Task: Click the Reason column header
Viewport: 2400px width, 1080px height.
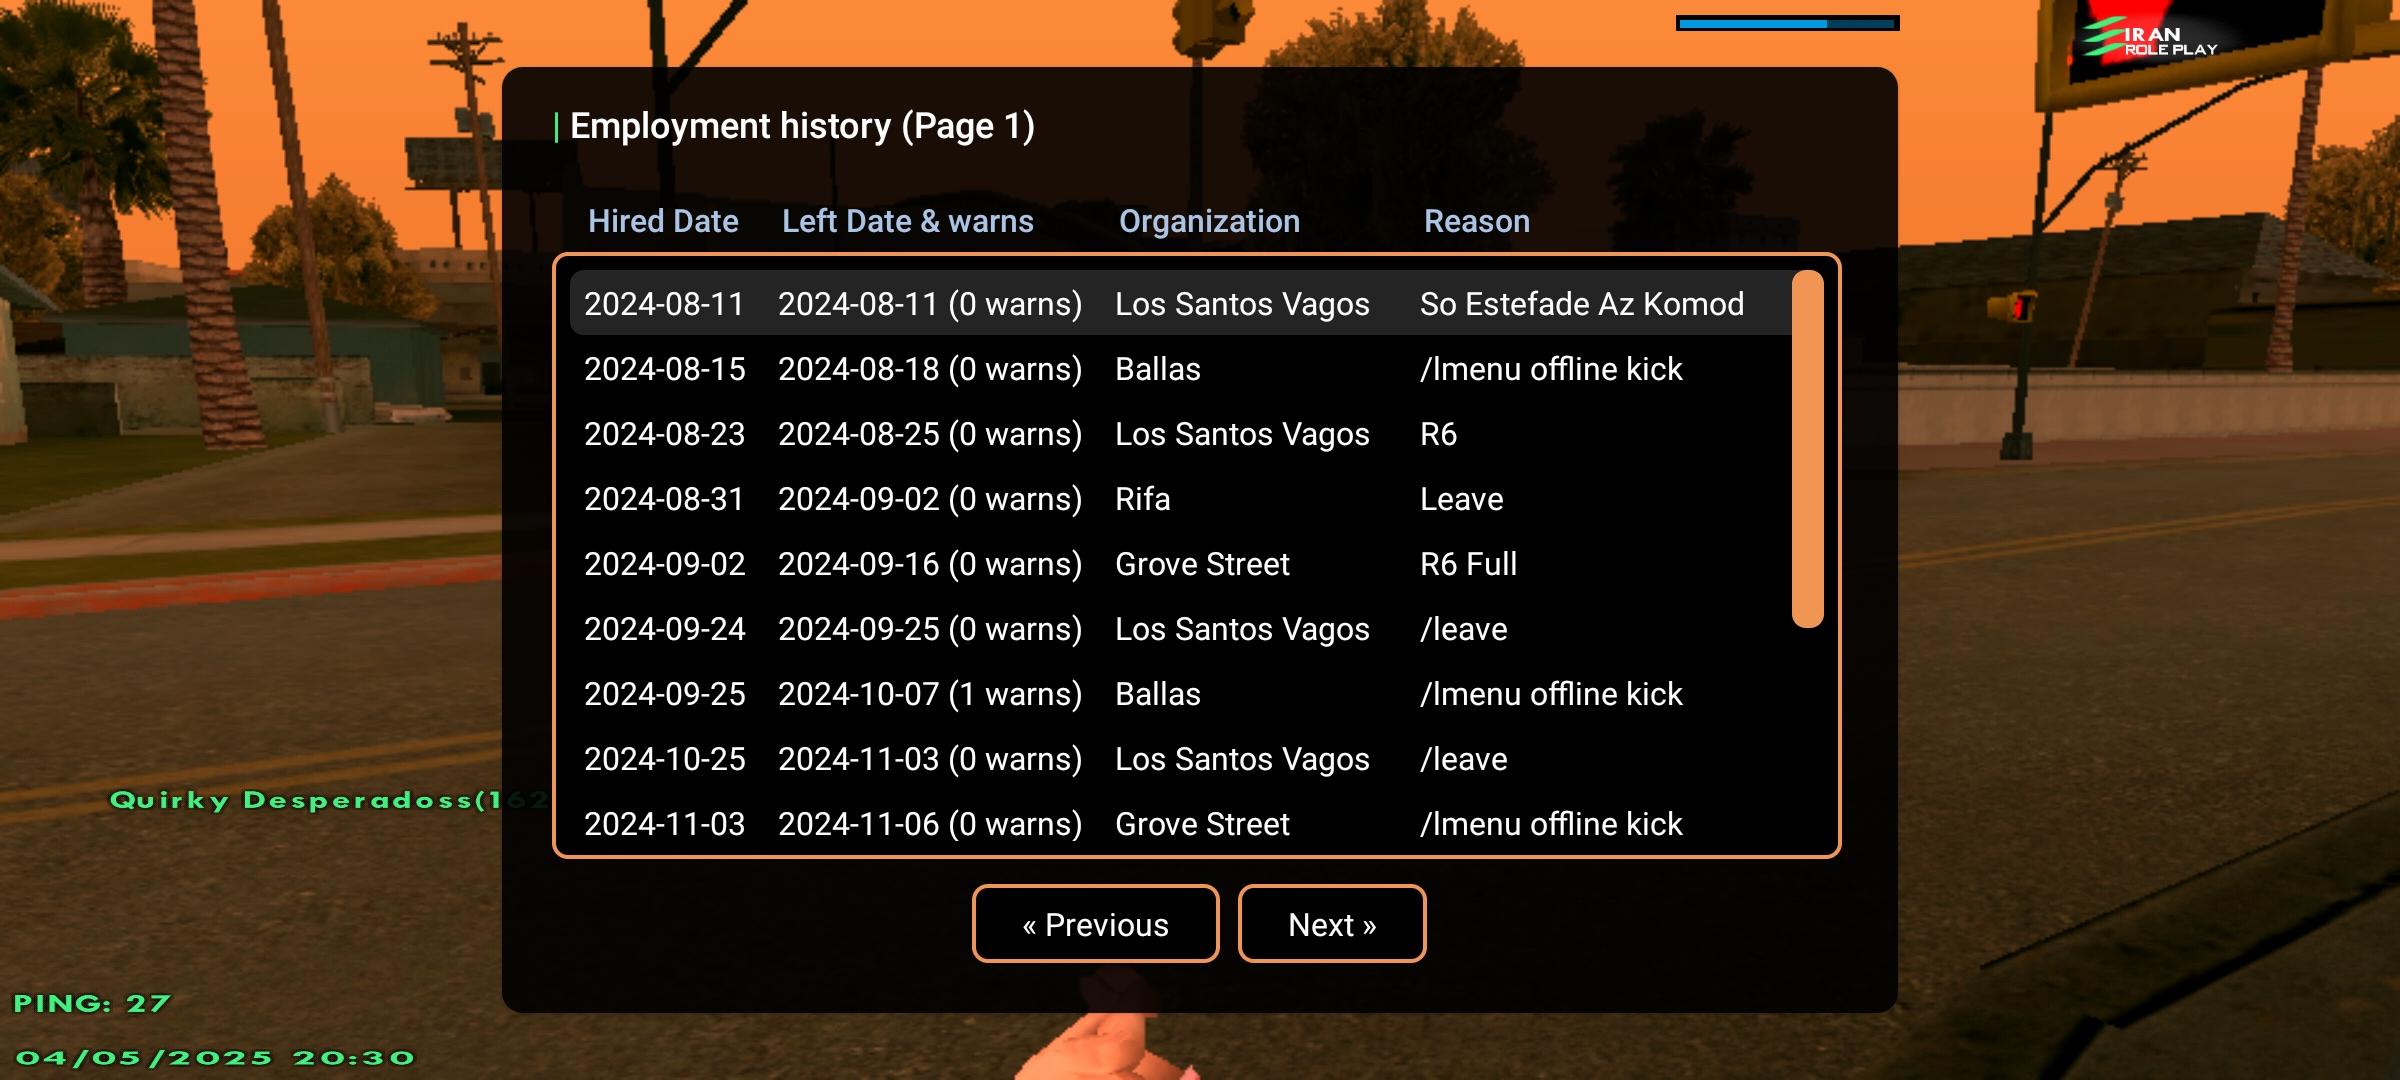Action: (x=1477, y=221)
